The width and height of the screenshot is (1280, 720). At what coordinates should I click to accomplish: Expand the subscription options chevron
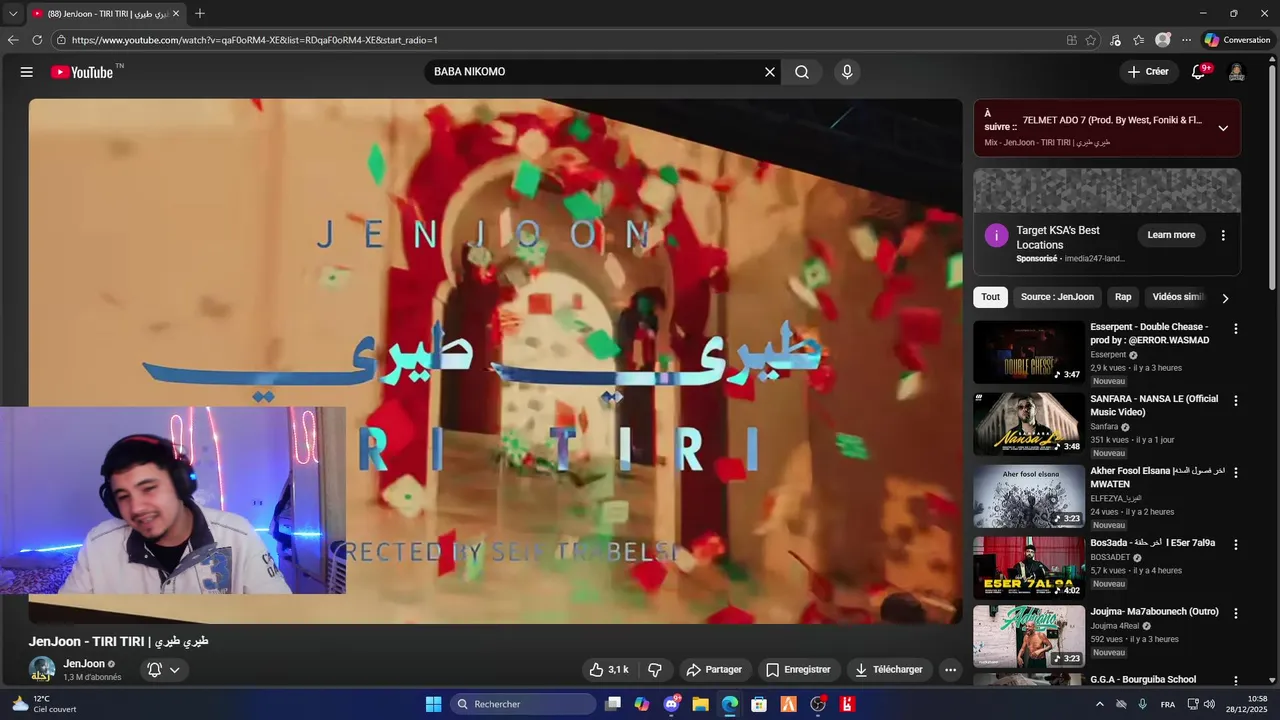click(174, 670)
